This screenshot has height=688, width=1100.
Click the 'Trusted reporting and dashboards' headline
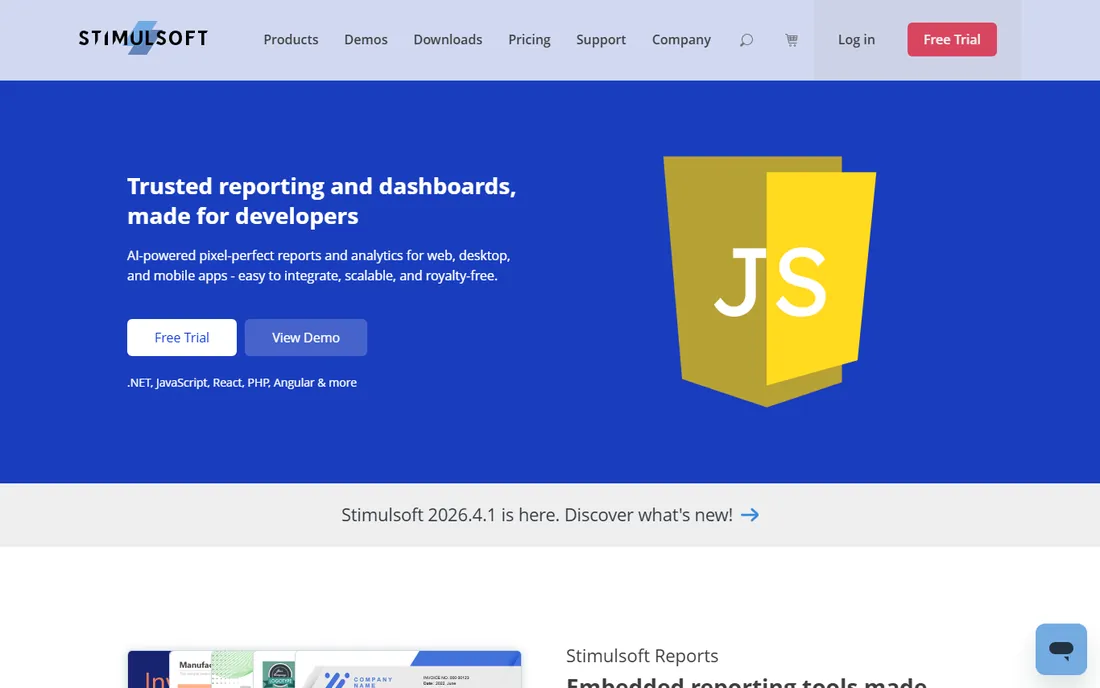321,201
